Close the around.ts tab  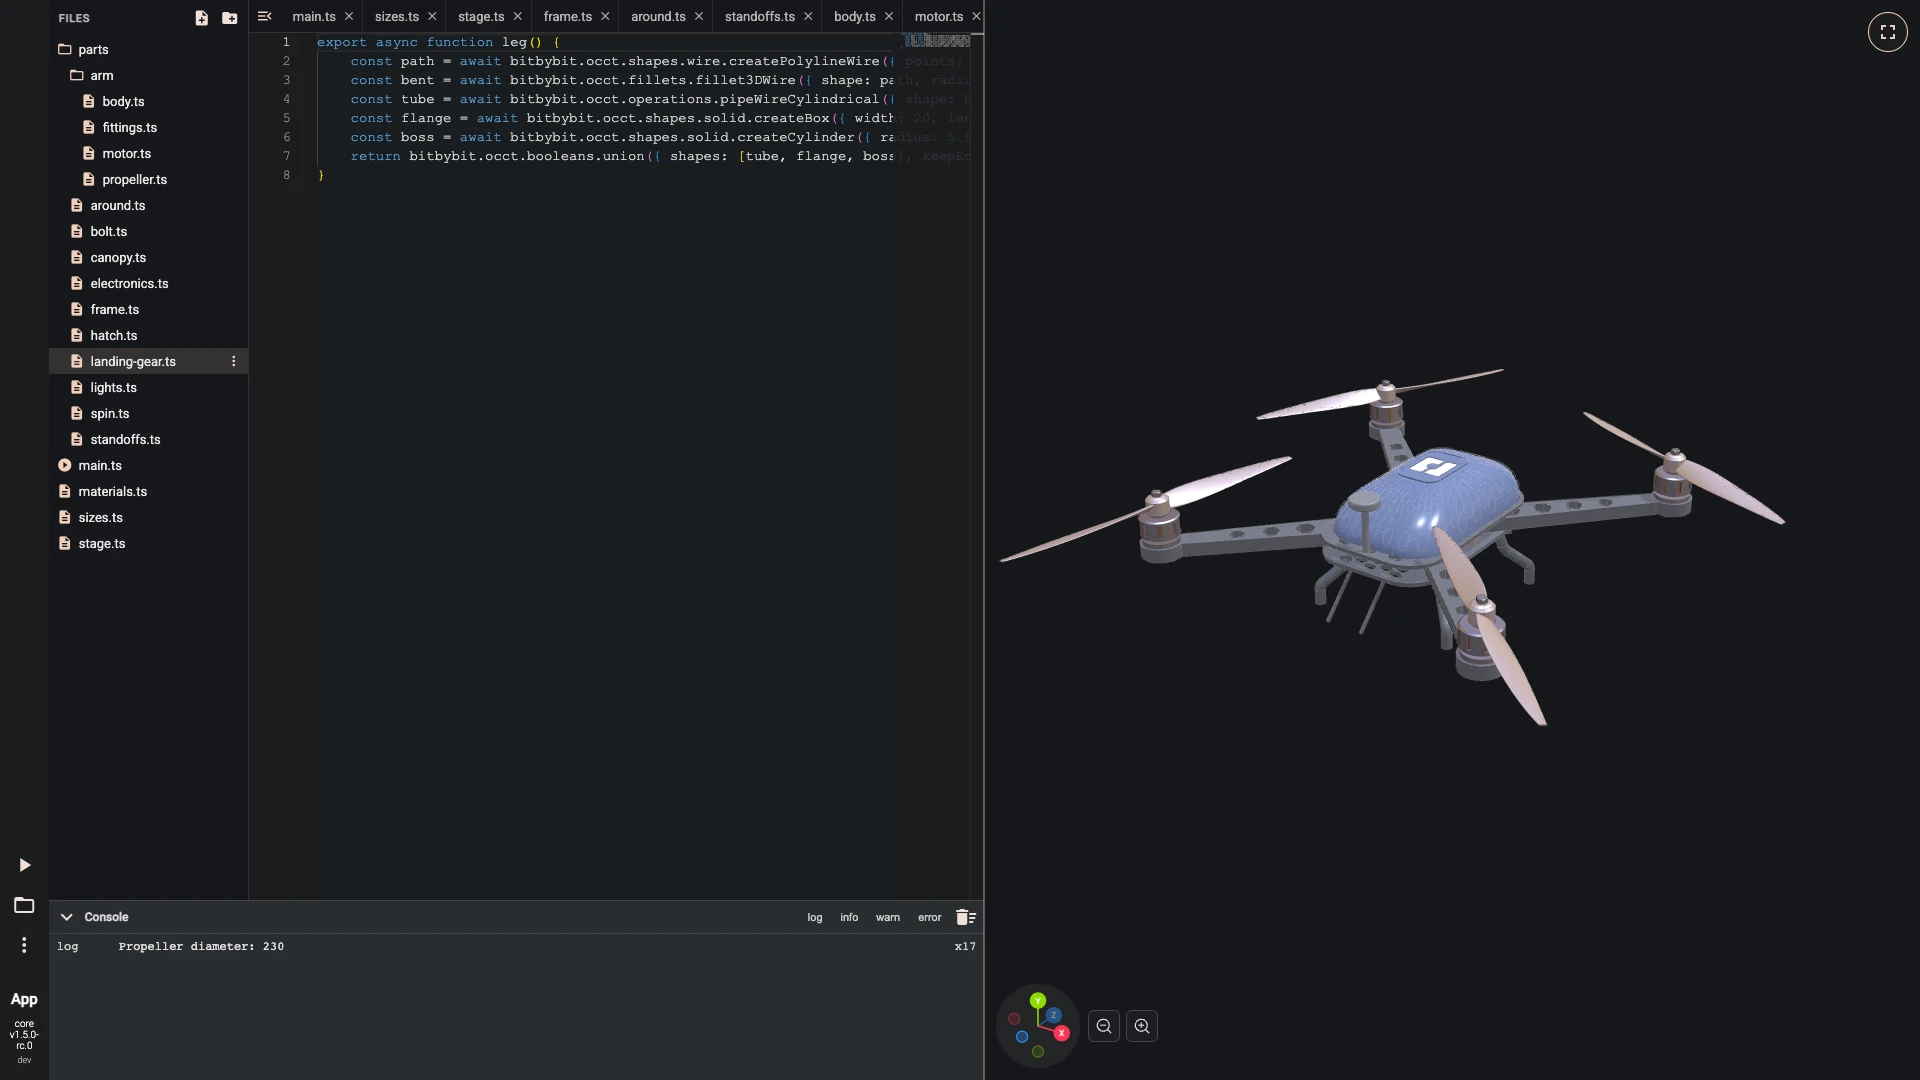point(699,16)
